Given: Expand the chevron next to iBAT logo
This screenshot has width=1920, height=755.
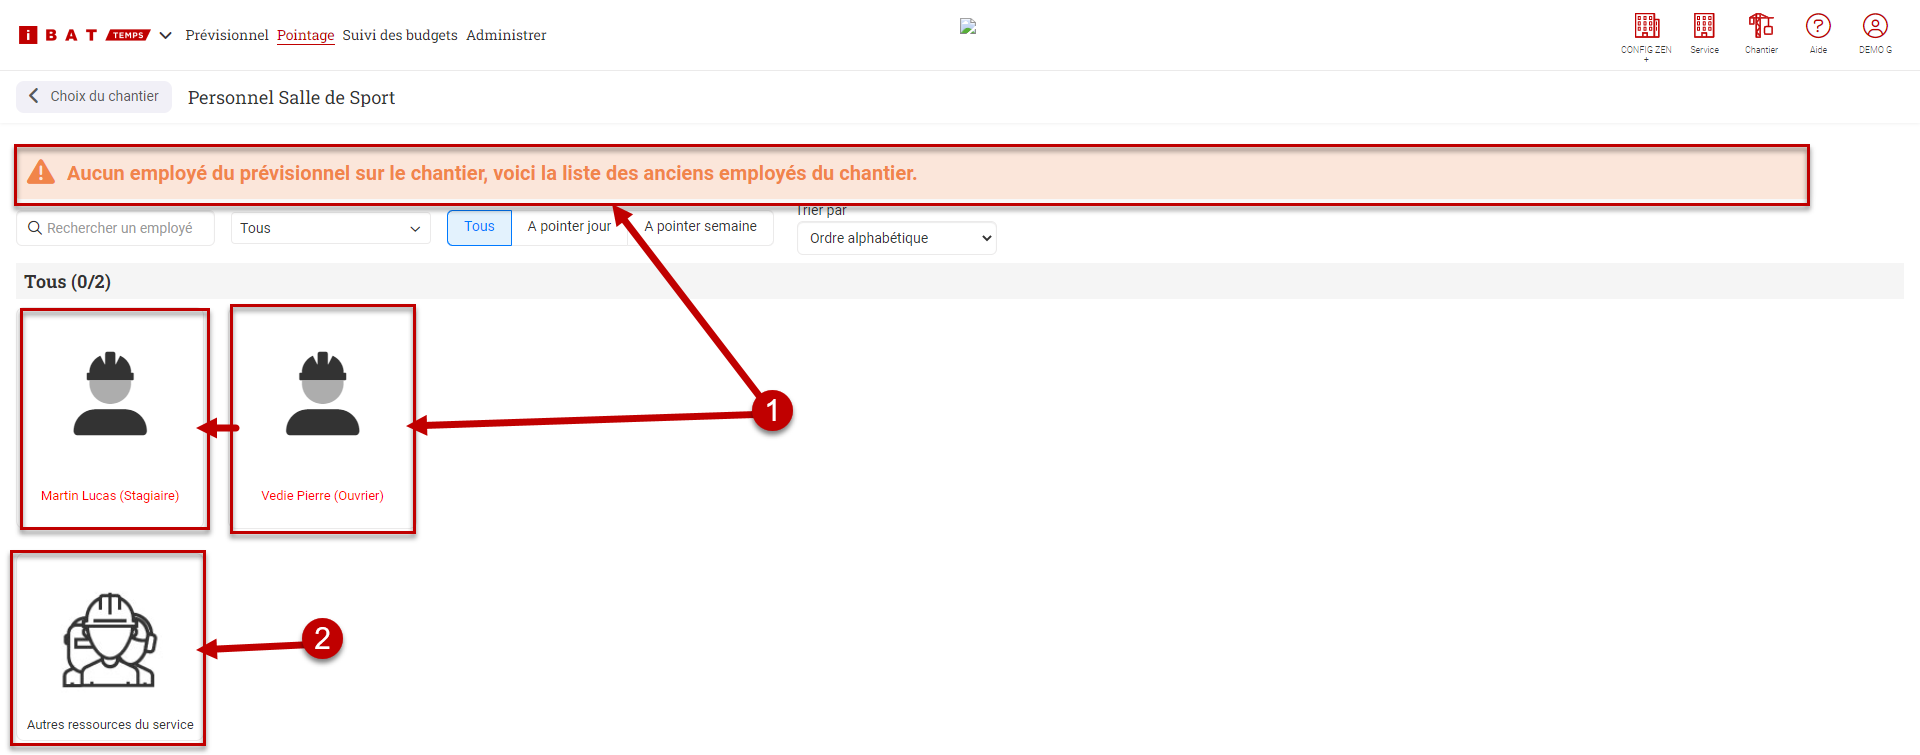Looking at the screenshot, I should point(166,35).
